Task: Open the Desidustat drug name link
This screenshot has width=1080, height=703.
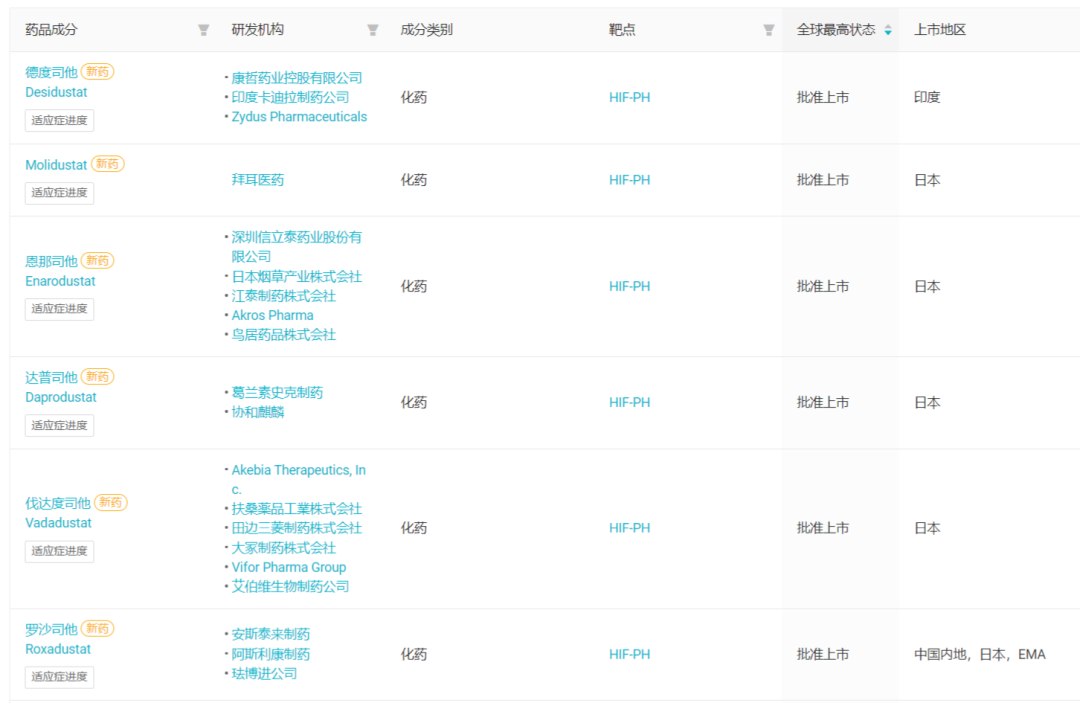Action: (x=56, y=92)
